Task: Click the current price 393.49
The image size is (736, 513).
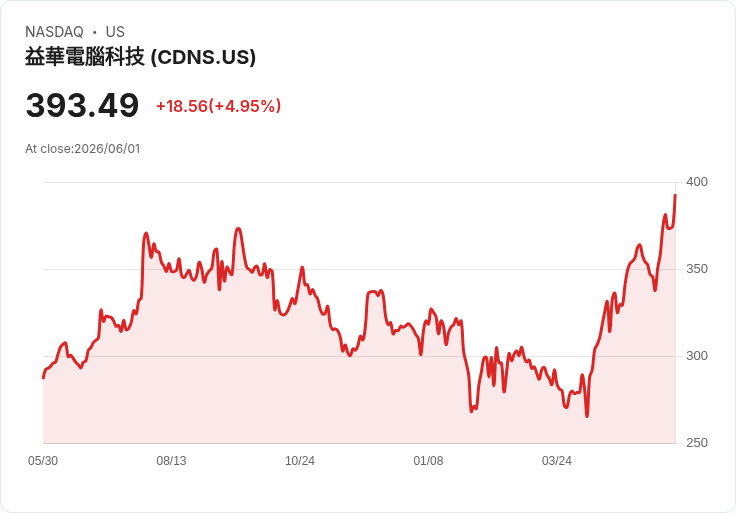Action: tap(82, 105)
